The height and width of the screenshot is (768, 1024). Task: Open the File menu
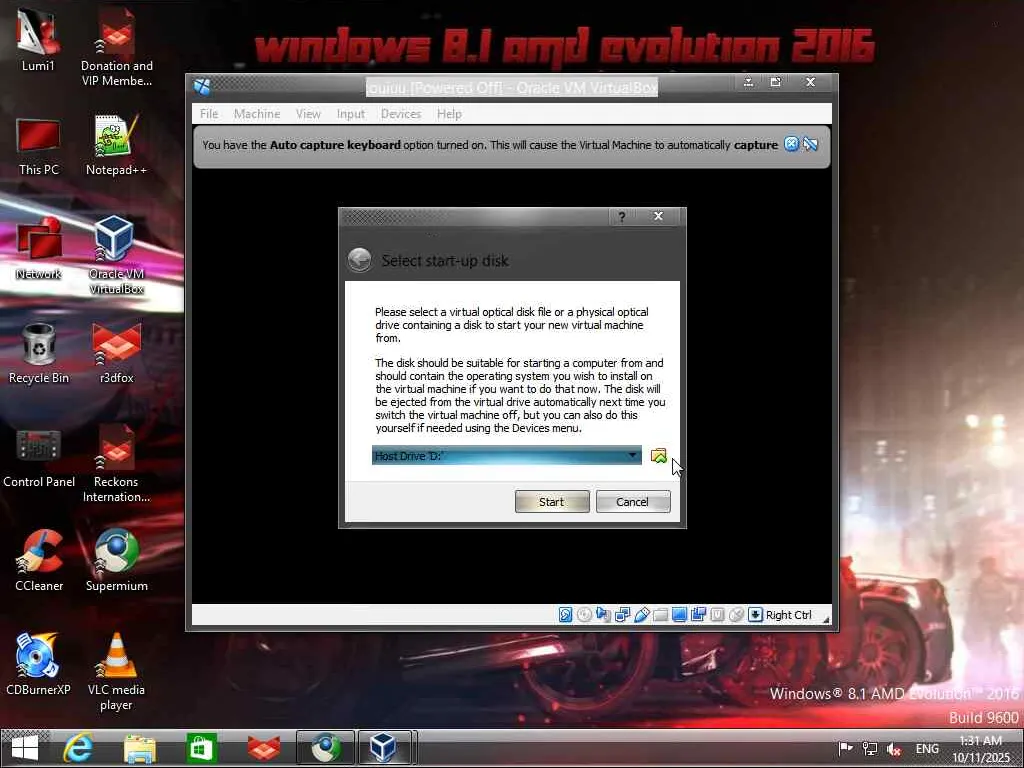[209, 114]
